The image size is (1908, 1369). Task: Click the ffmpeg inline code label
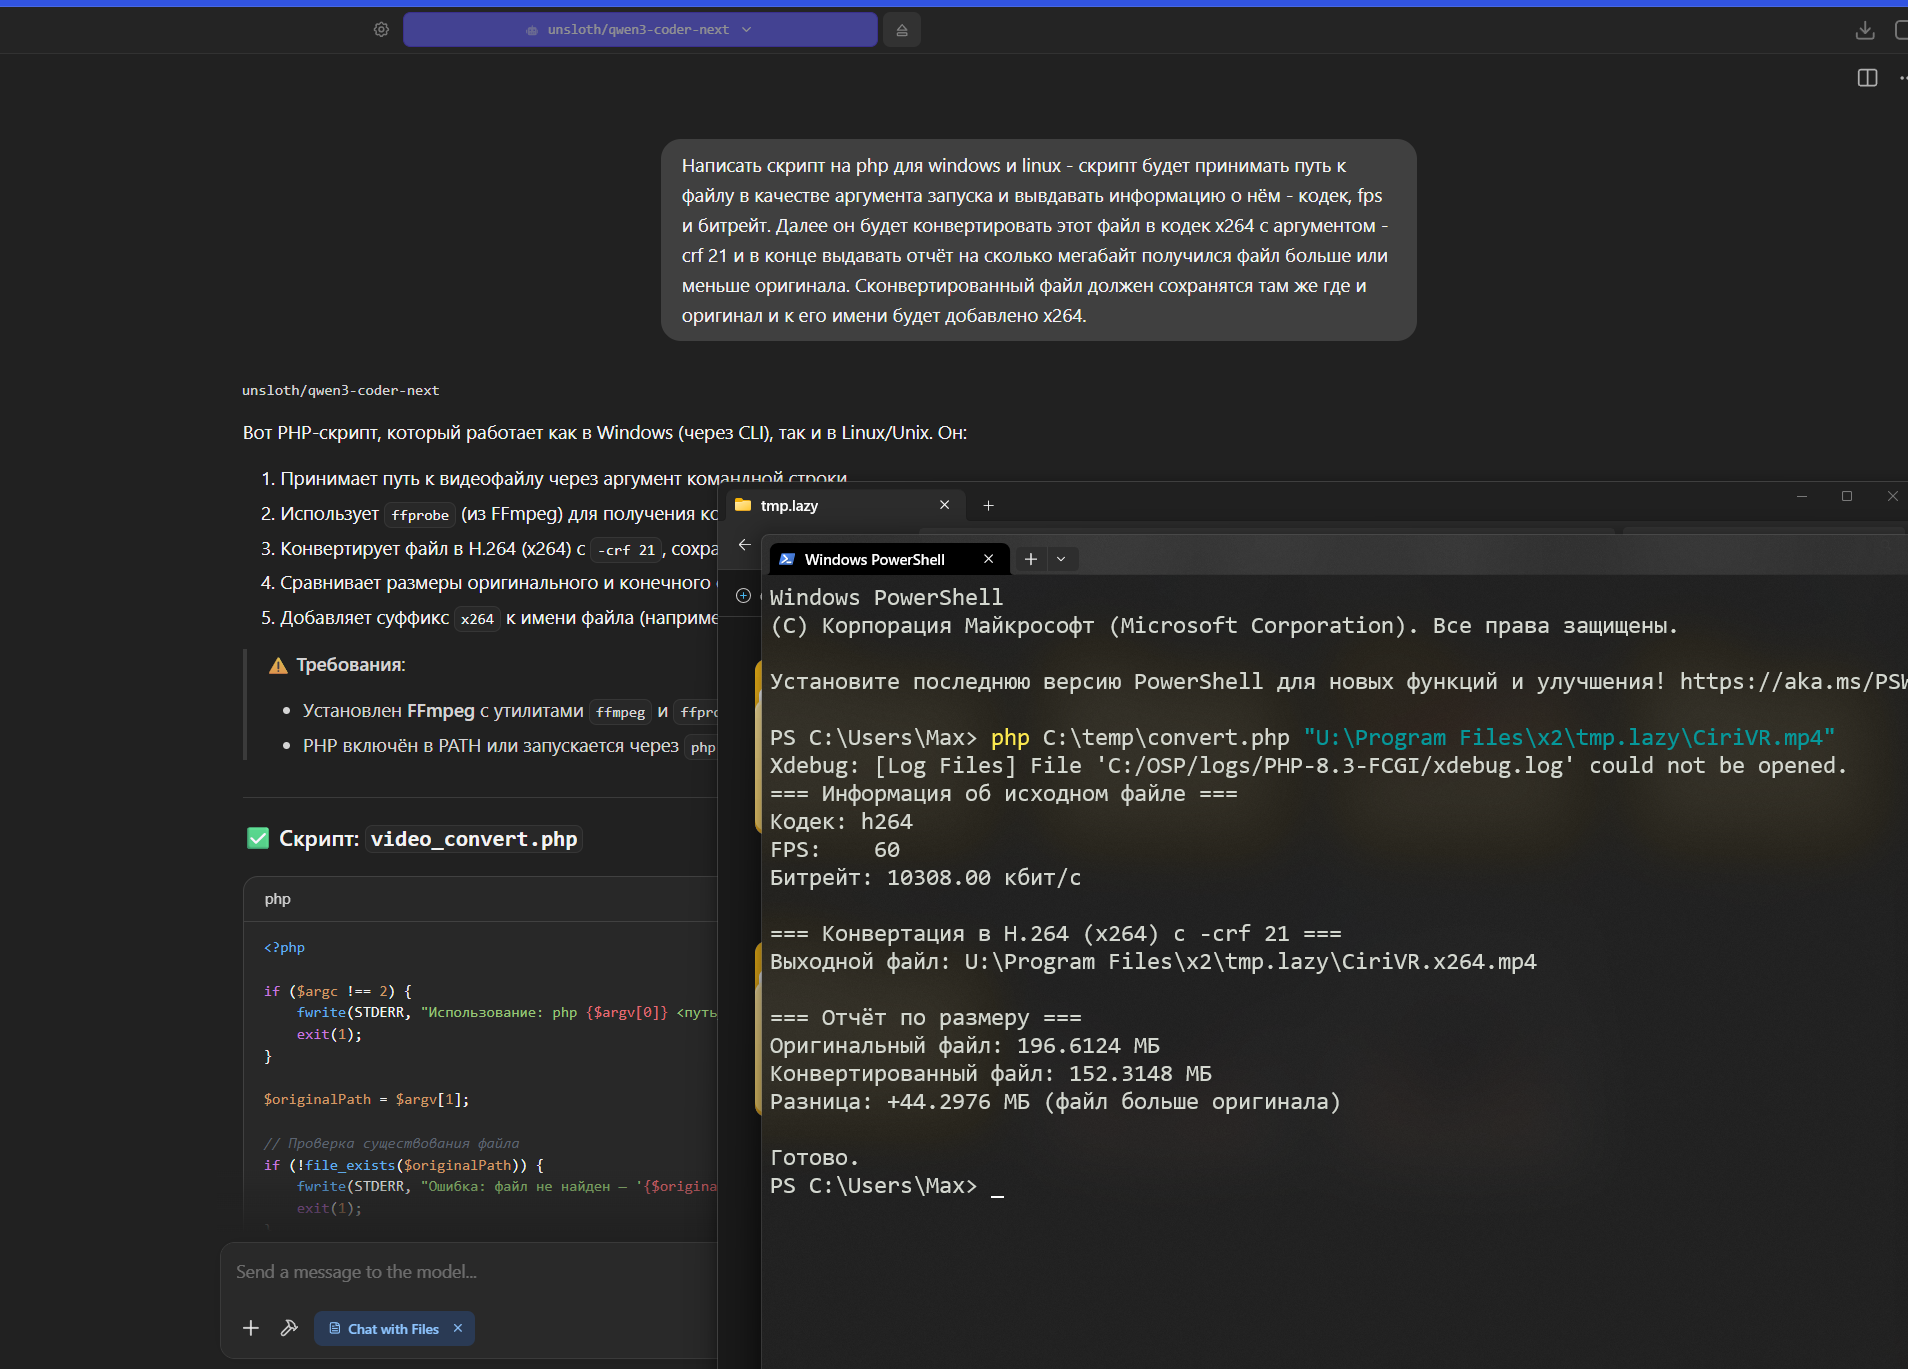(x=620, y=712)
